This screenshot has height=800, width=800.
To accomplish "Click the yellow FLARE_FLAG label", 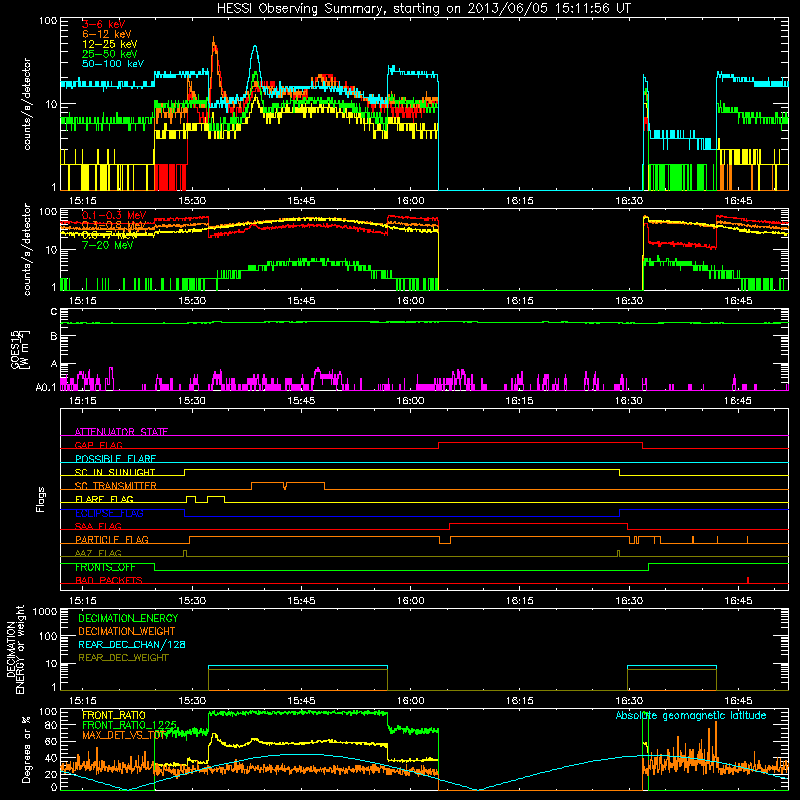I will click(x=104, y=499).
